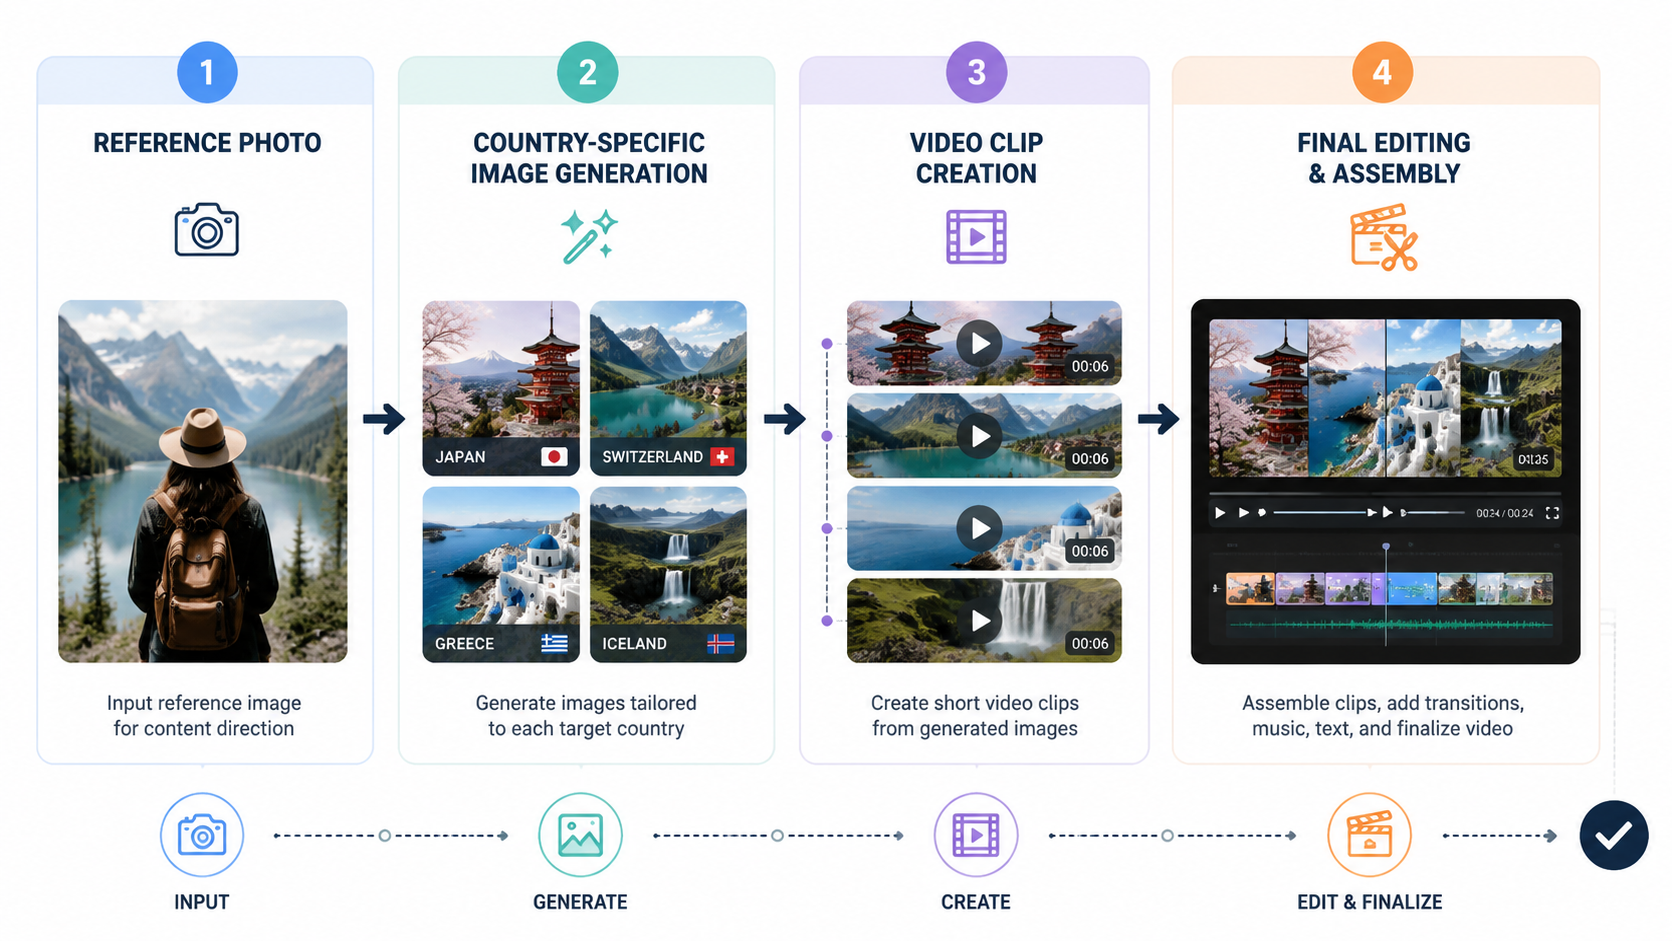1672x941 pixels.
Task: Click the purple film clip icon under Video Clip Creation
Action: (976, 237)
